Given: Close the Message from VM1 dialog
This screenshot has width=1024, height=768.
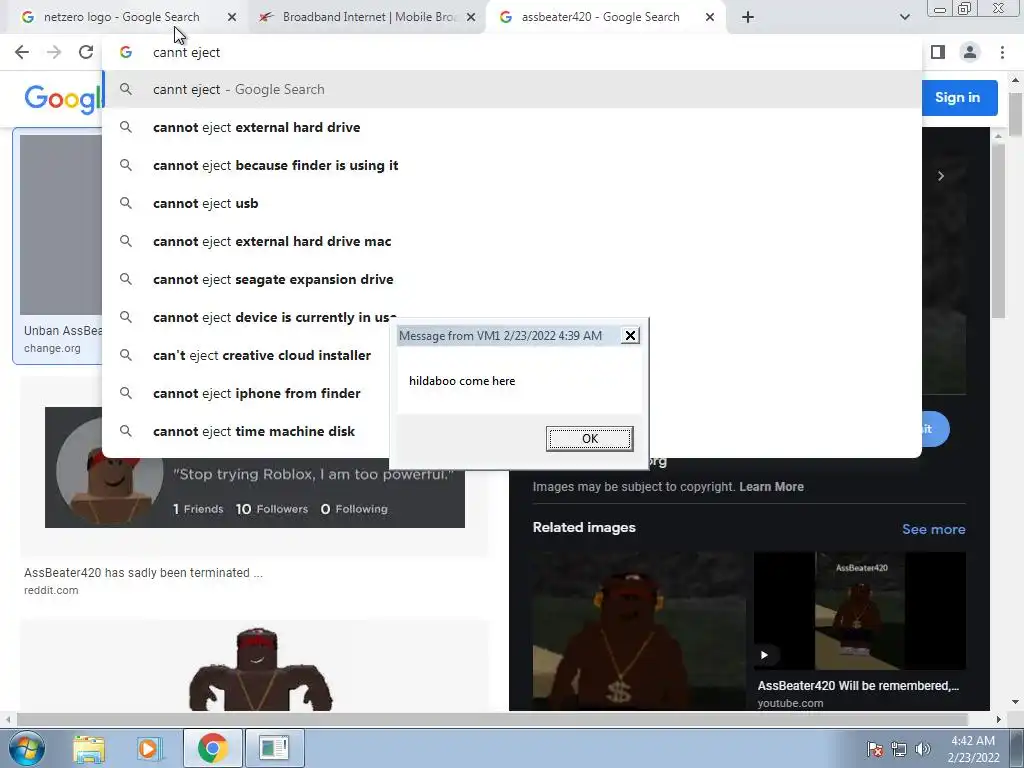Looking at the screenshot, I should [x=630, y=336].
